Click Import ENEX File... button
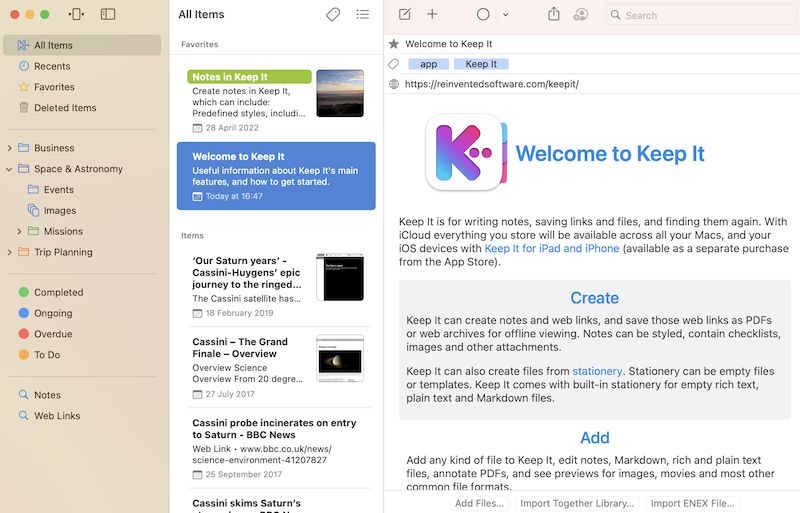The image size is (800, 513). [x=692, y=503]
